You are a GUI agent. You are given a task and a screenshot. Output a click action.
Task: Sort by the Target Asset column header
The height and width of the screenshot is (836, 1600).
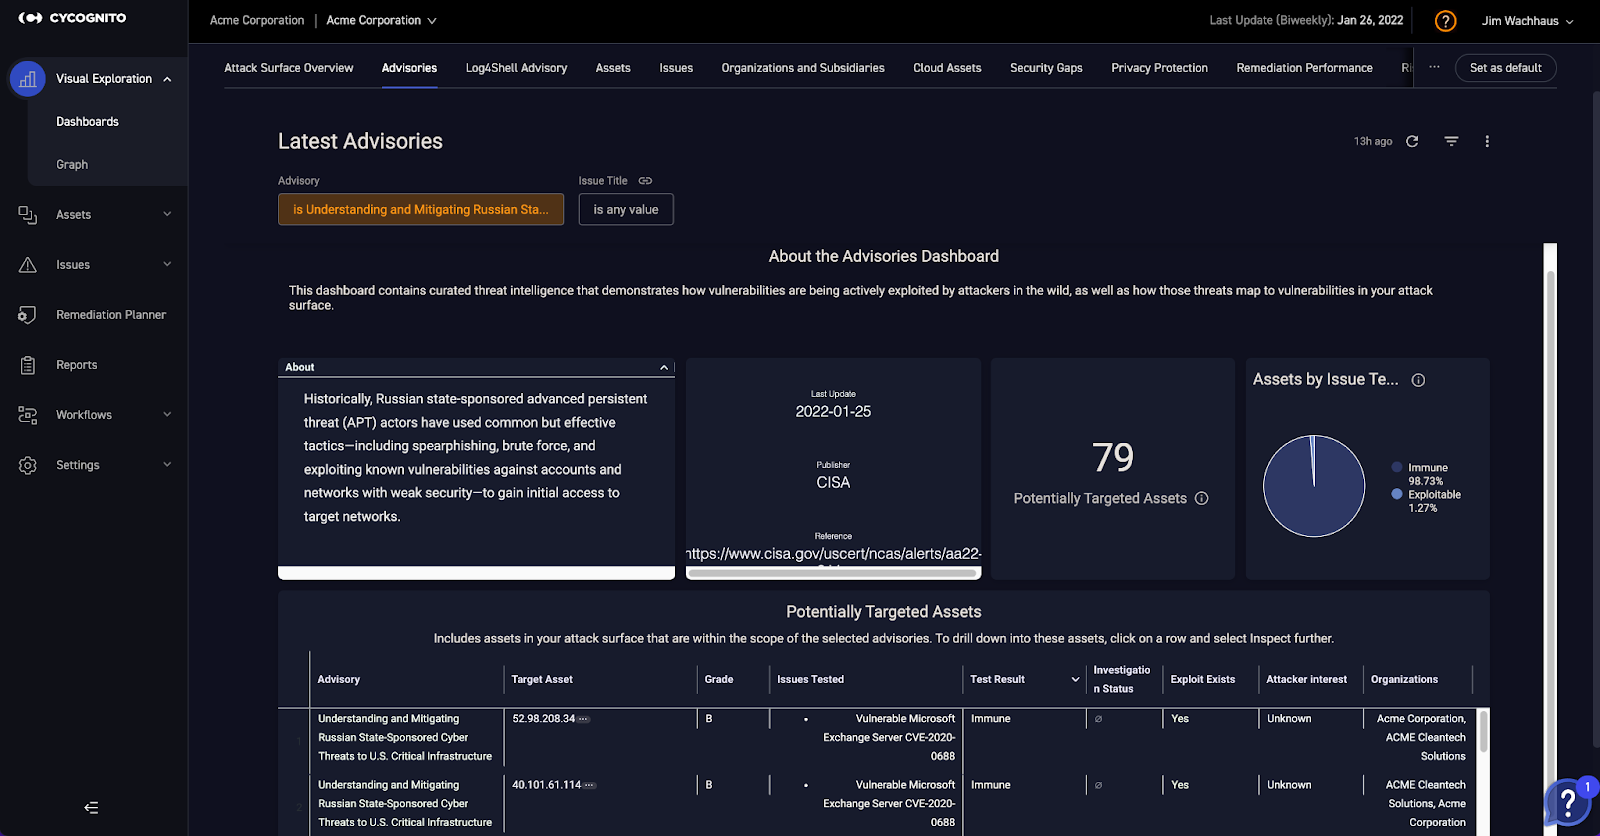pyautogui.click(x=542, y=680)
